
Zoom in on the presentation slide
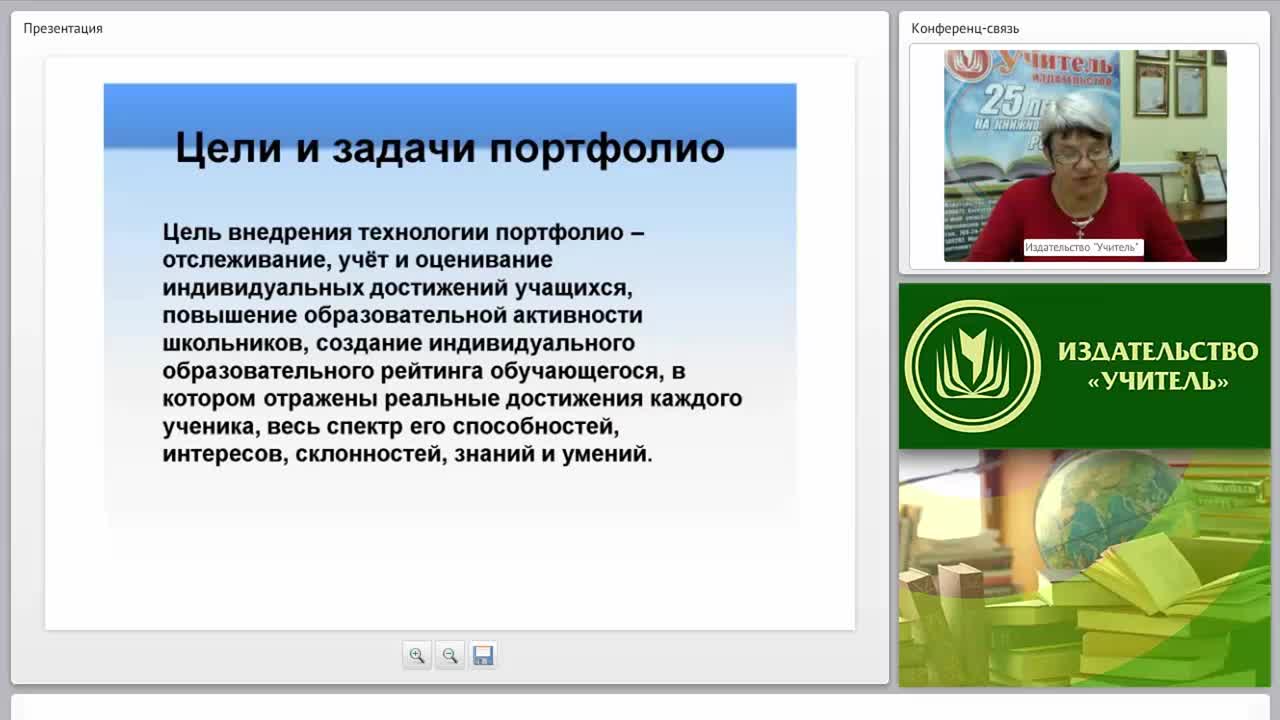[x=417, y=655]
